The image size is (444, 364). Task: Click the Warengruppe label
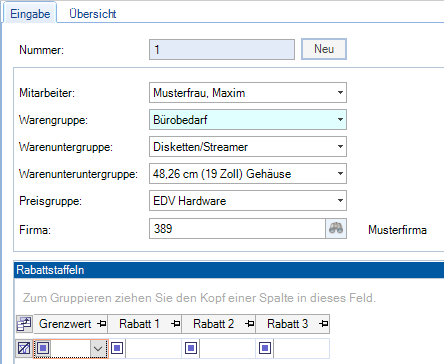pyautogui.click(x=53, y=120)
